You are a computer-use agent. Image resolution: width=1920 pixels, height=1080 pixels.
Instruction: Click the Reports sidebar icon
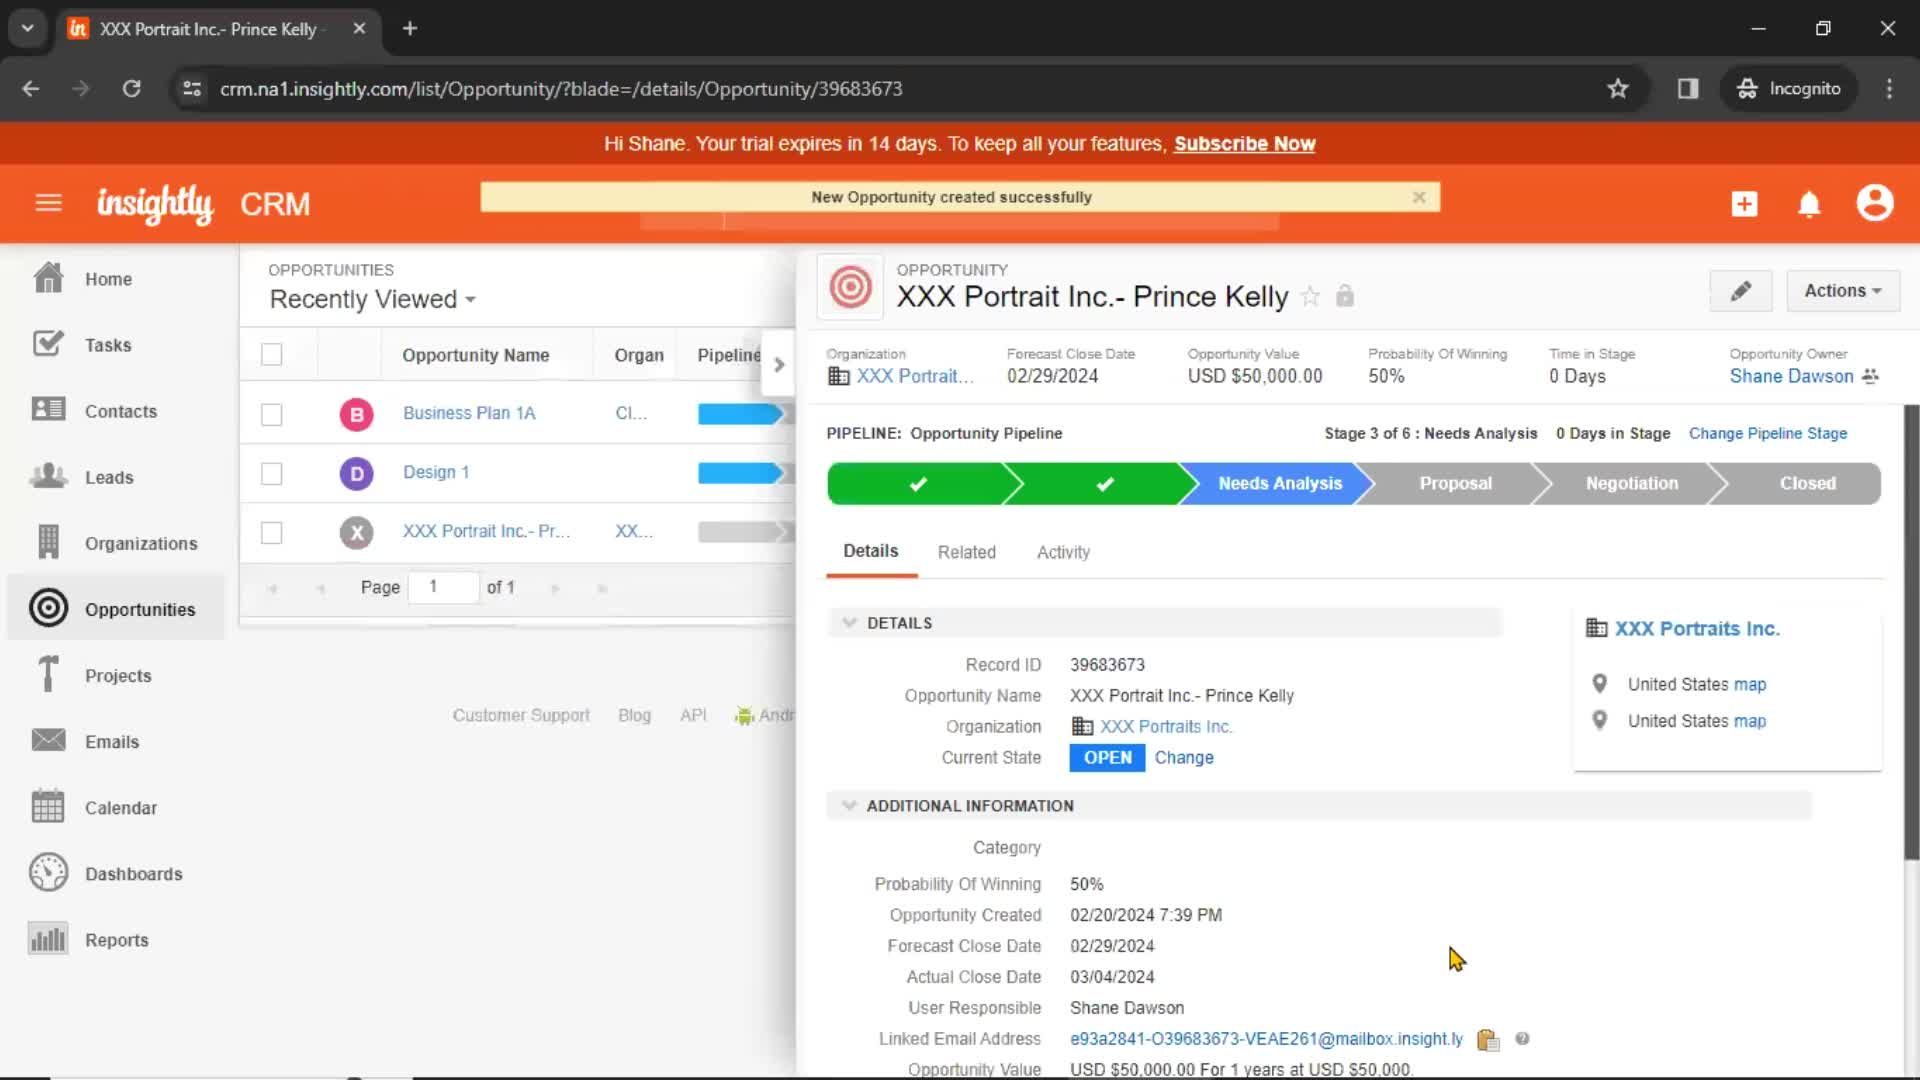pos(47,939)
